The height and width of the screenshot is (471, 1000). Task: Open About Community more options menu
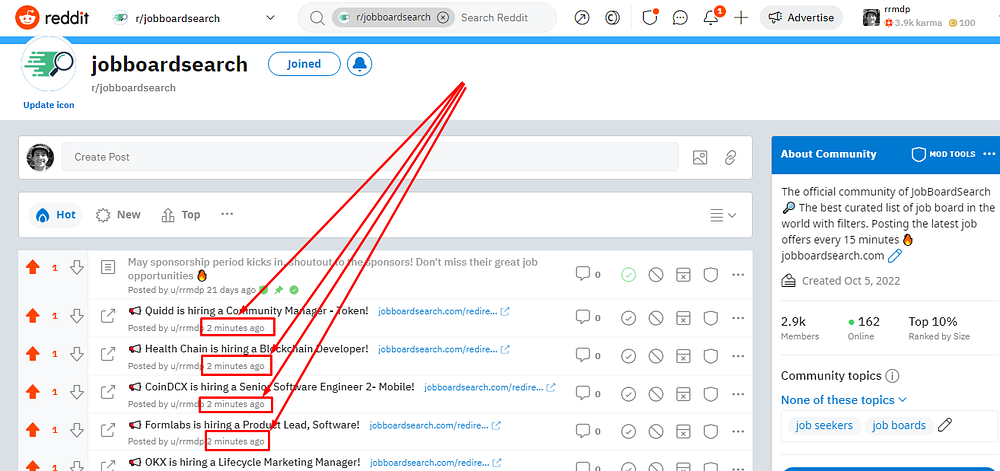point(989,154)
